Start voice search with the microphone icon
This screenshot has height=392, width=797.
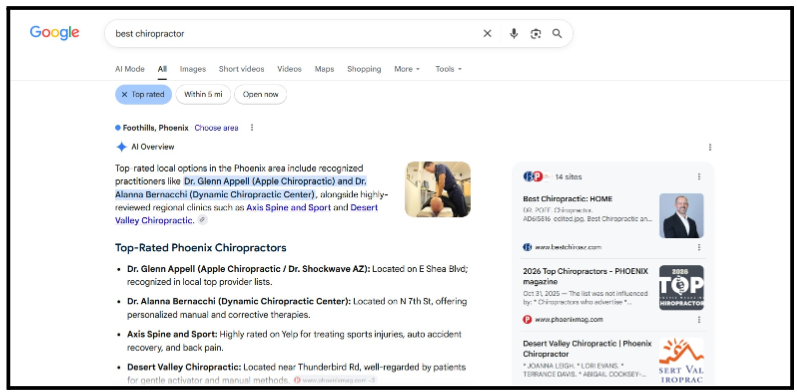pyautogui.click(x=514, y=34)
